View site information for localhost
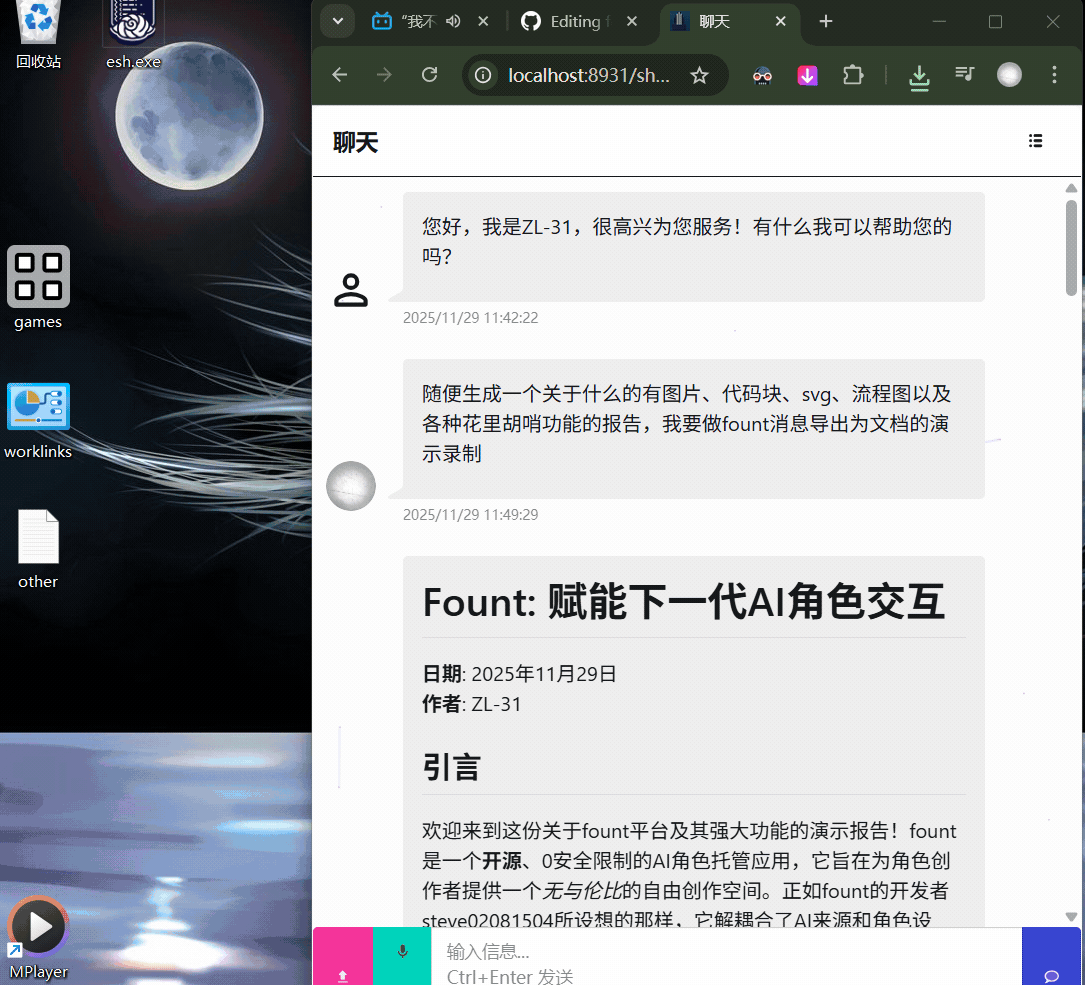The width and height of the screenshot is (1085, 985). 484,75
